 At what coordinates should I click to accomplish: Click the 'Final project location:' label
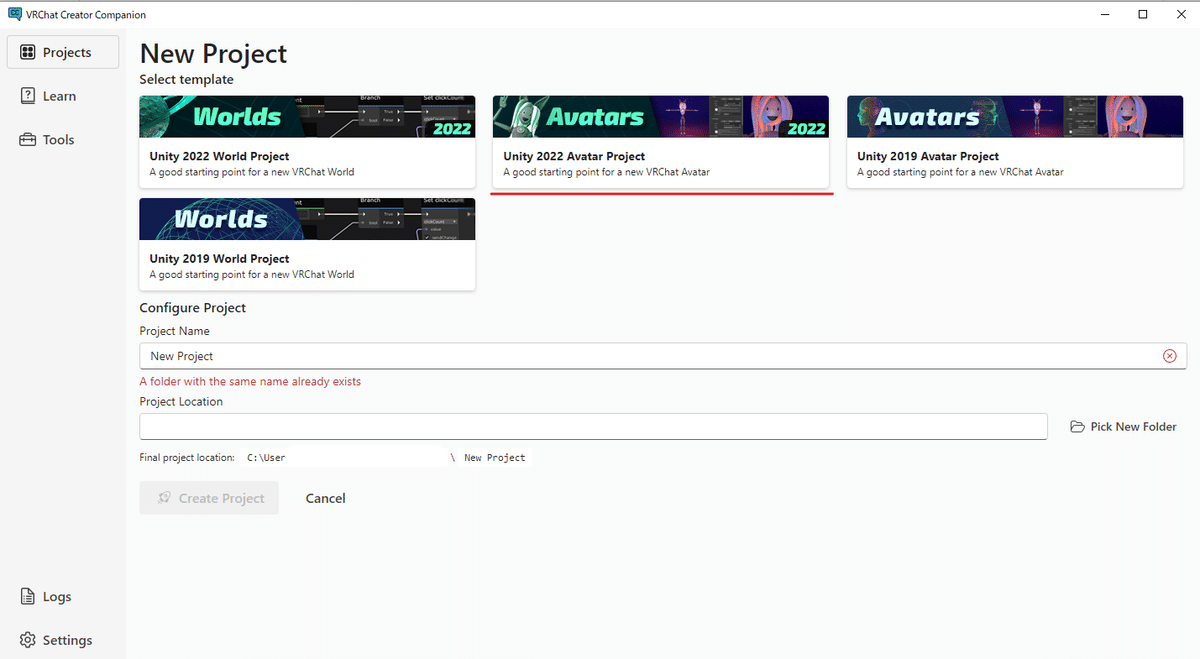pyautogui.click(x=187, y=458)
